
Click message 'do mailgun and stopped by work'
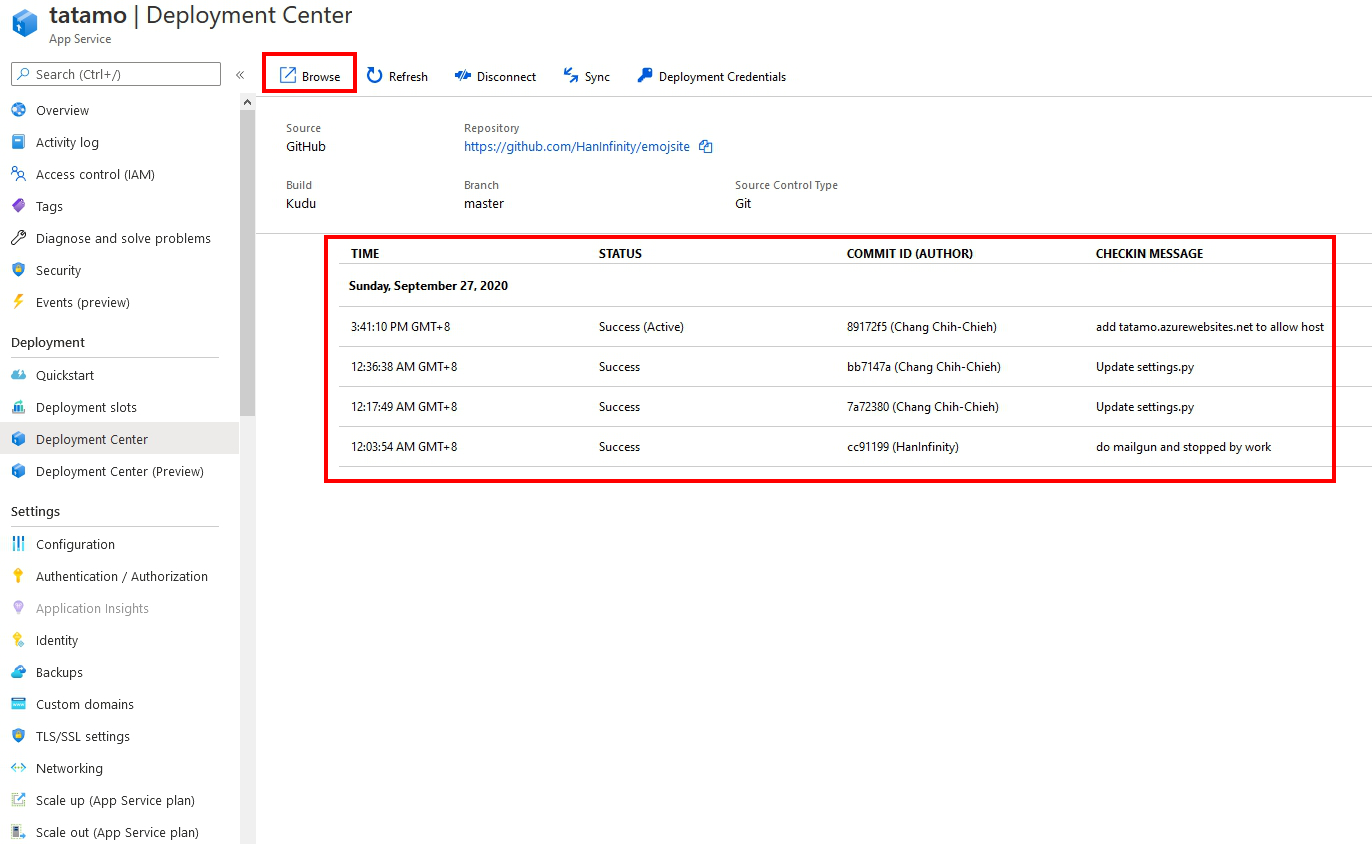(x=1184, y=447)
